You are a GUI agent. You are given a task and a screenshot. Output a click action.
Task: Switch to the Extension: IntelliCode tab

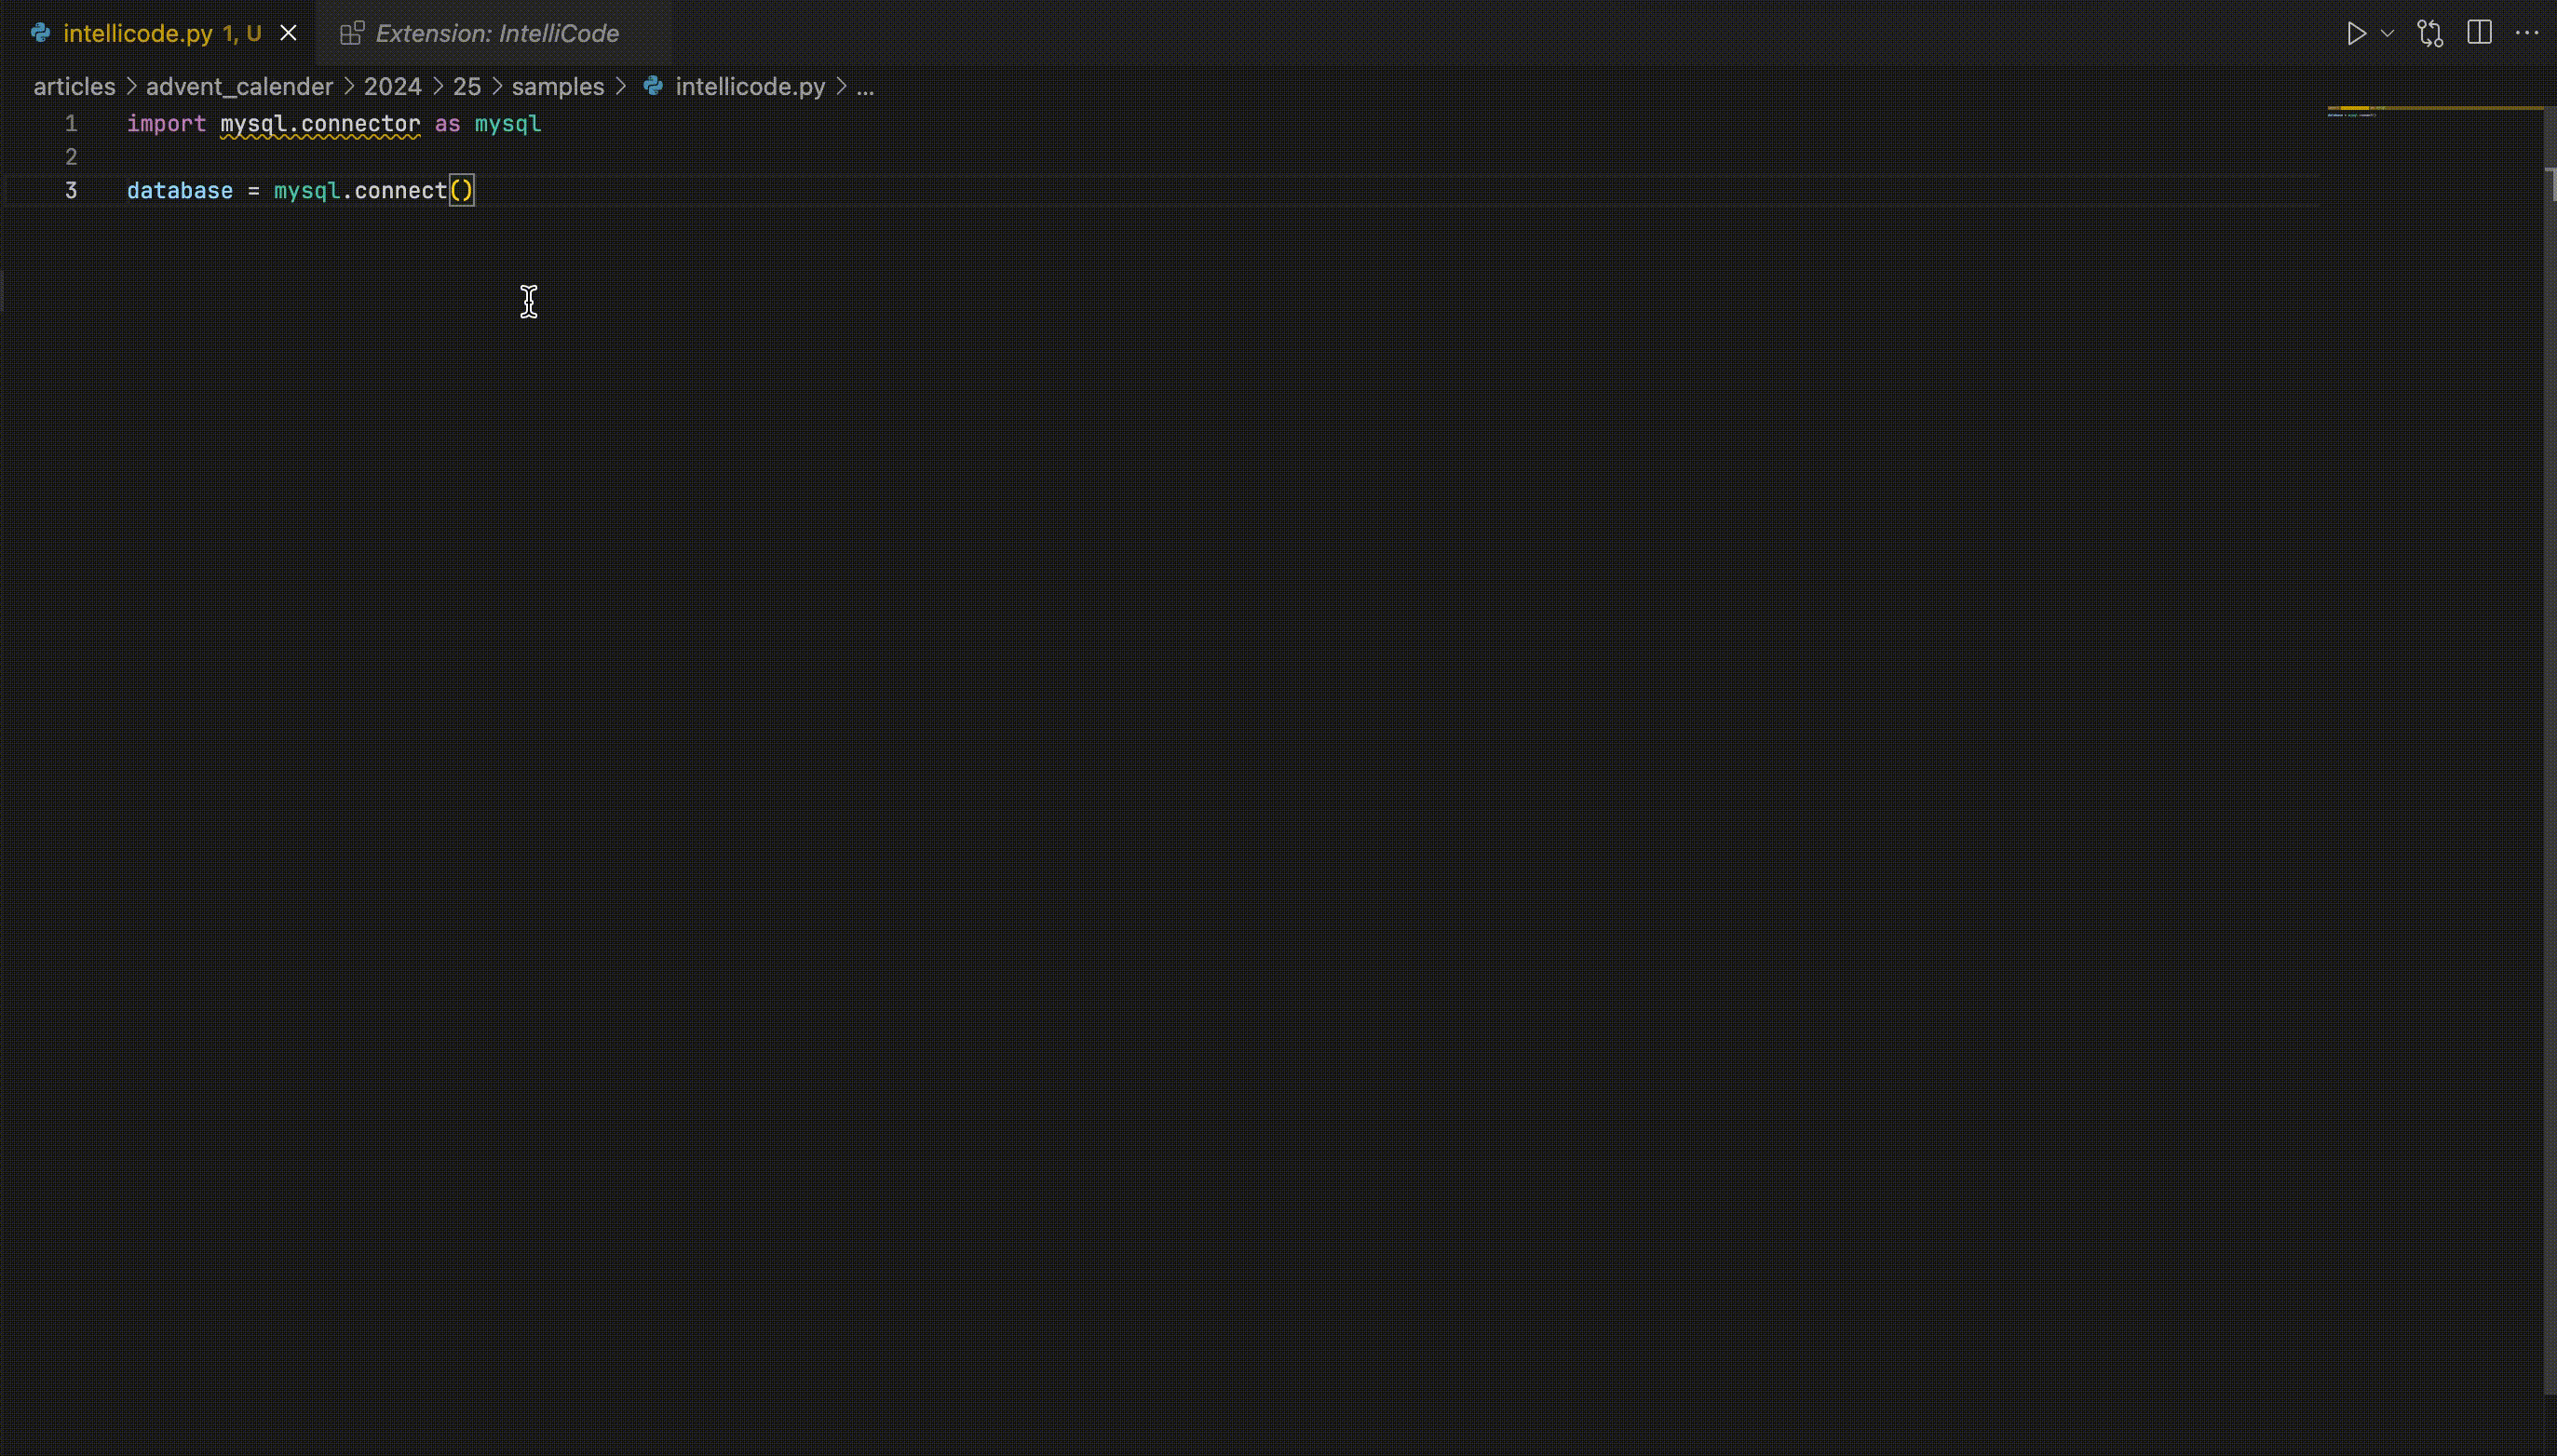click(497, 33)
